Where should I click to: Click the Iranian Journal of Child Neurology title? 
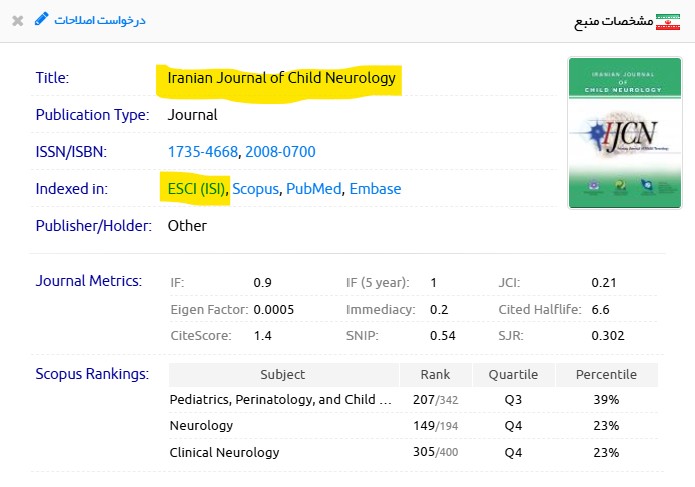281,78
